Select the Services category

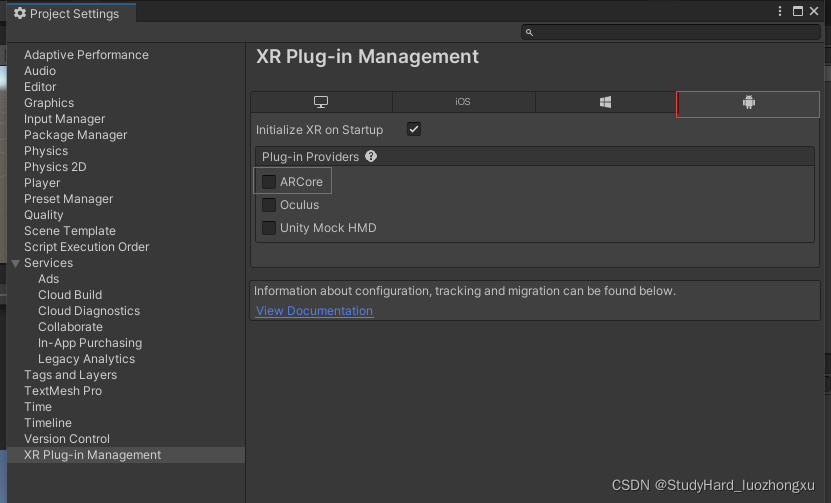click(48, 263)
